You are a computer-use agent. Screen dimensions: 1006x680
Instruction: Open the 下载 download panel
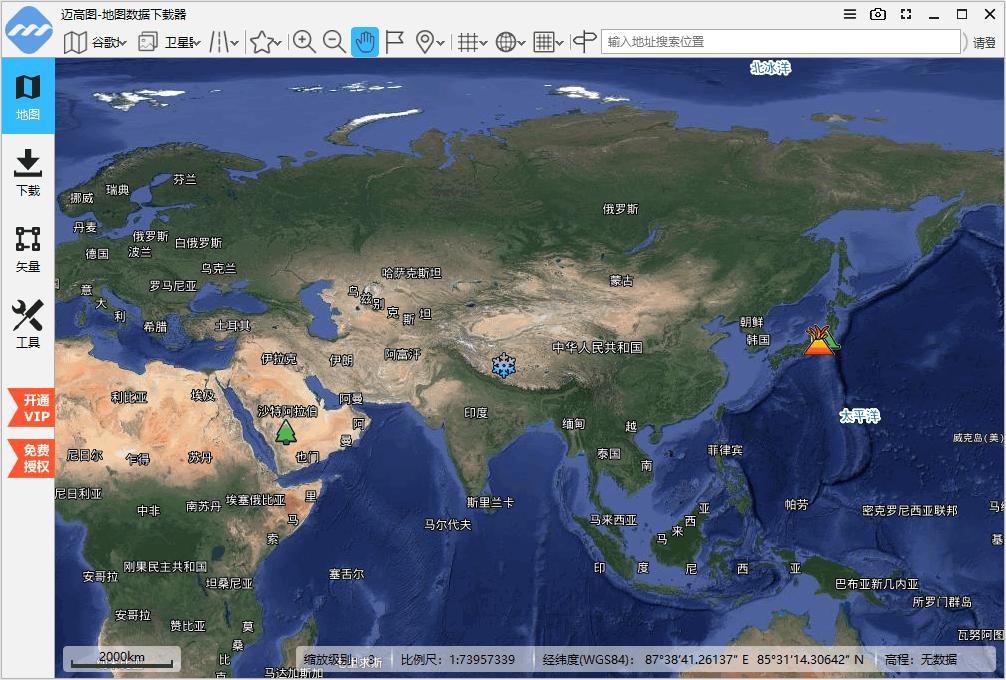point(28,172)
